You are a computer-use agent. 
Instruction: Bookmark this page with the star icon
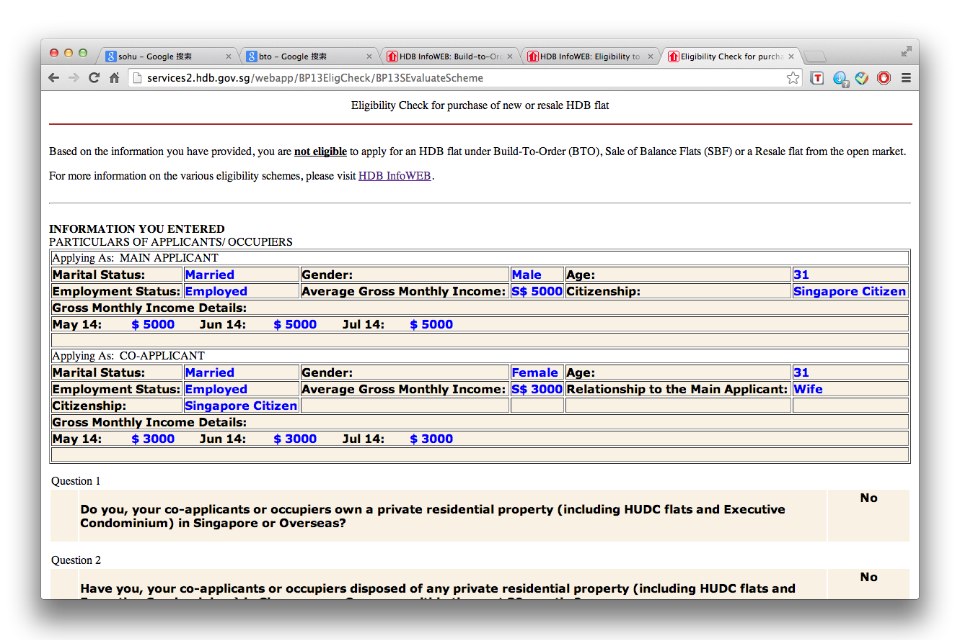point(792,78)
